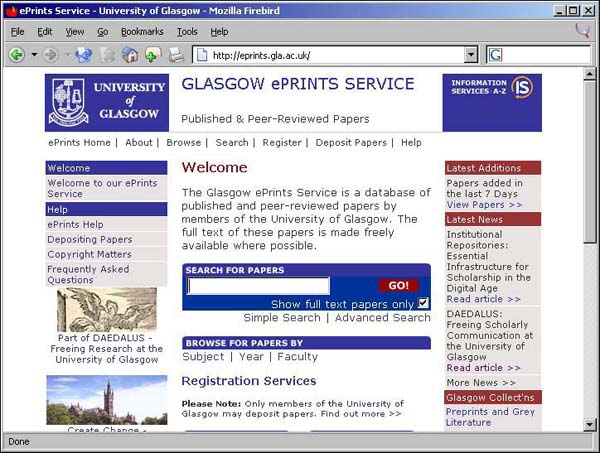Click the new tab plus icon
Screen dimensions: 600x453
tap(153, 55)
